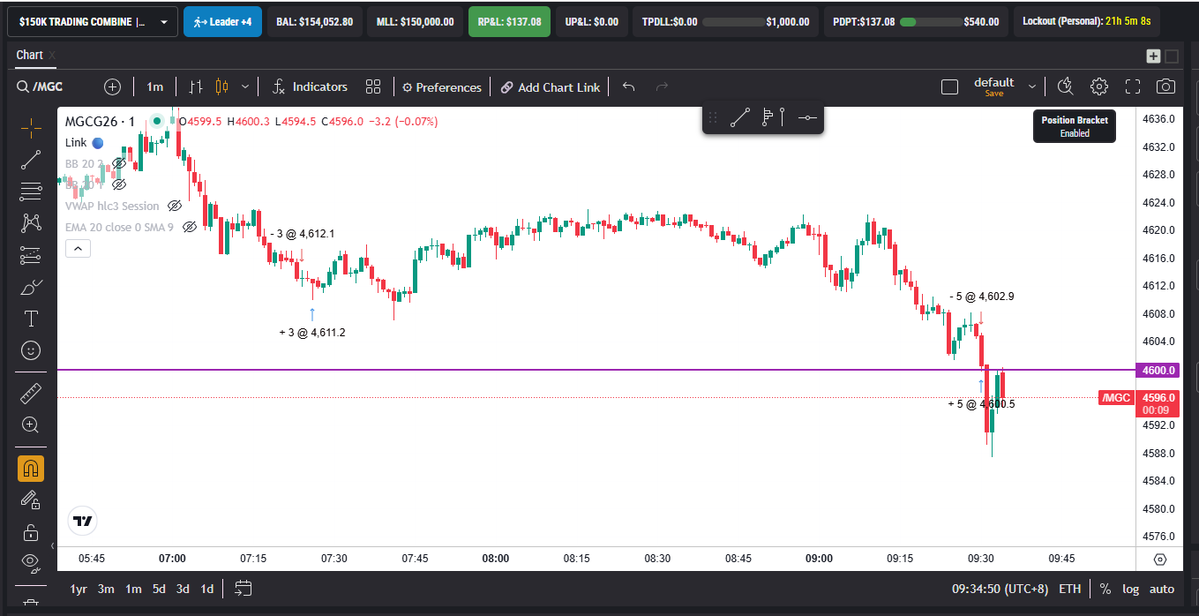Image resolution: width=1199 pixels, height=616 pixels.
Task: Open chart settings gear
Action: coord(1100,86)
